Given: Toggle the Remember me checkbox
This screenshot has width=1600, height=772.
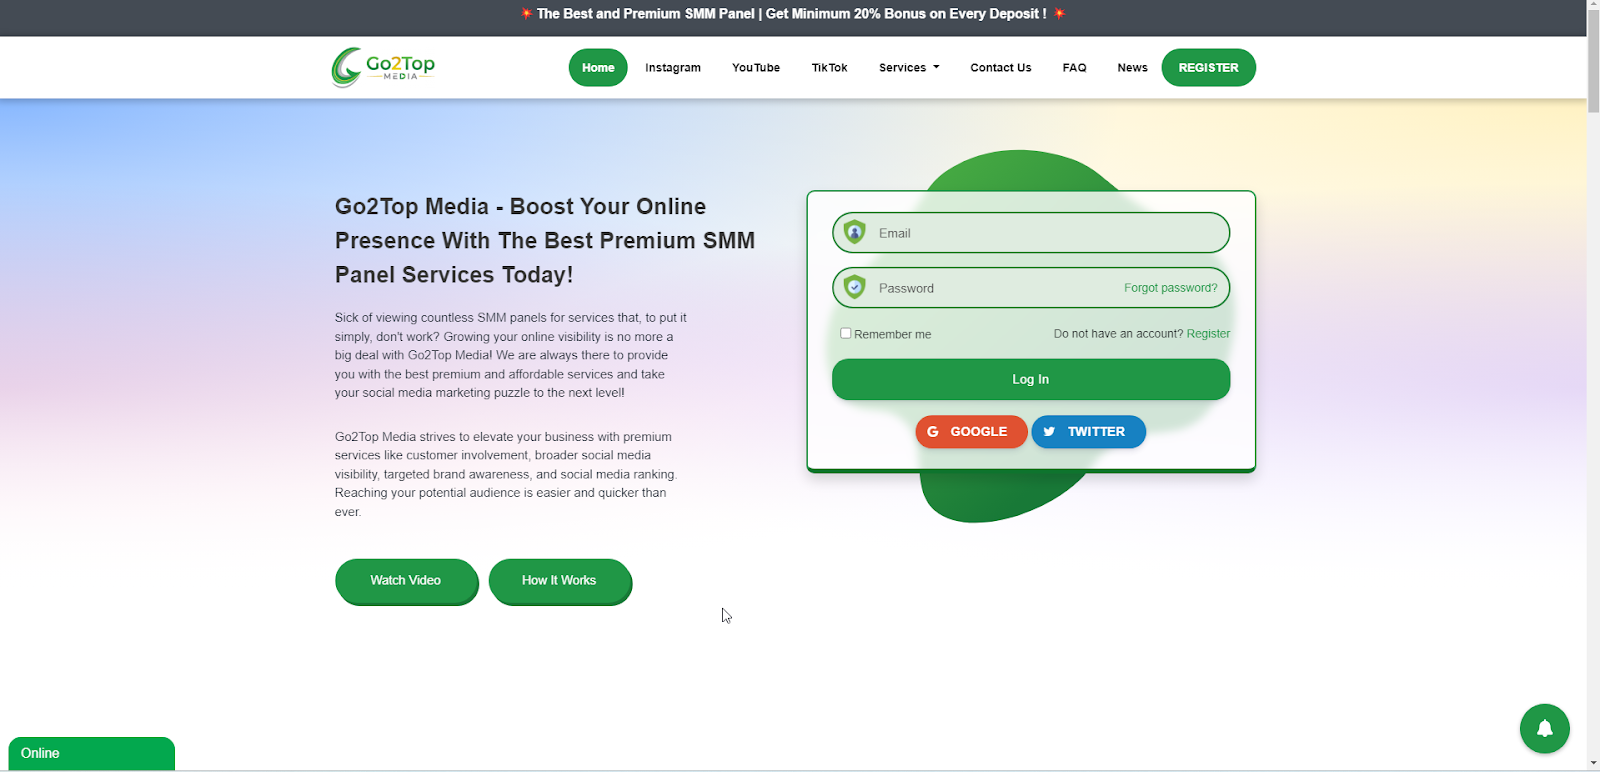Looking at the screenshot, I should point(845,333).
